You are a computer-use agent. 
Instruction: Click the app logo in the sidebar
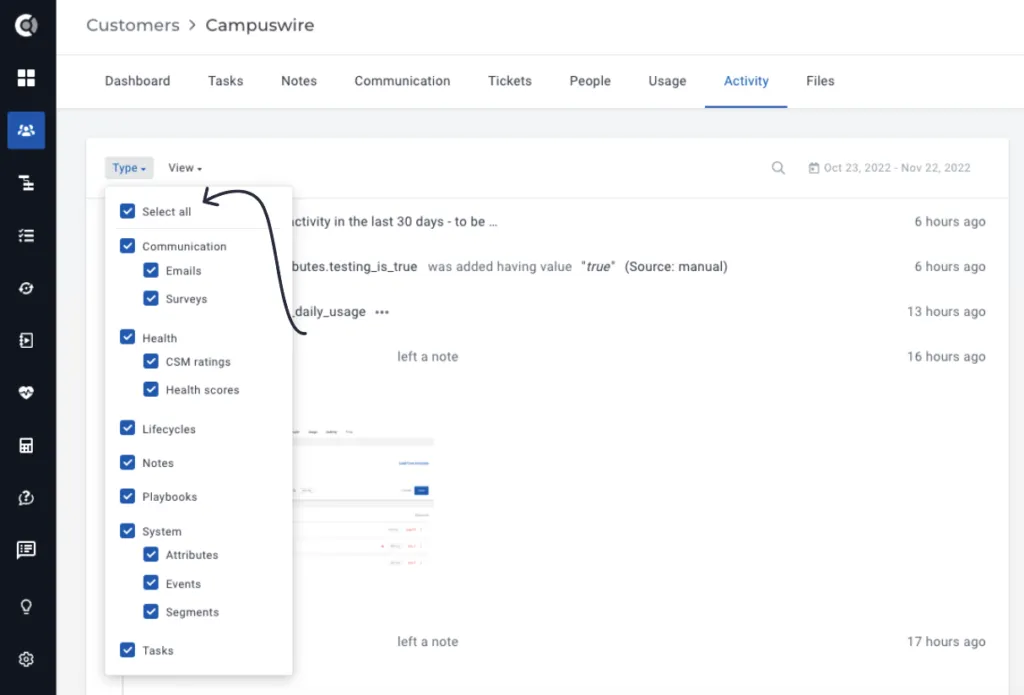[x=26, y=25]
